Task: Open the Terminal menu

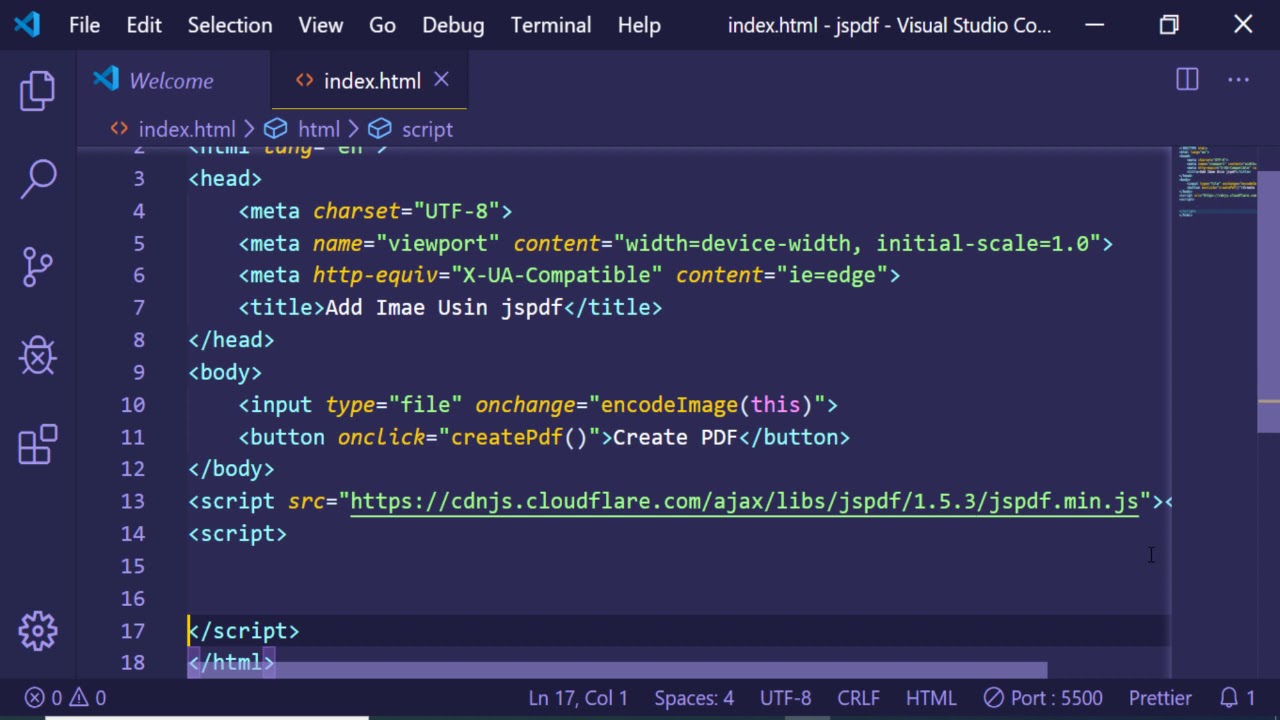Action: 550,25
